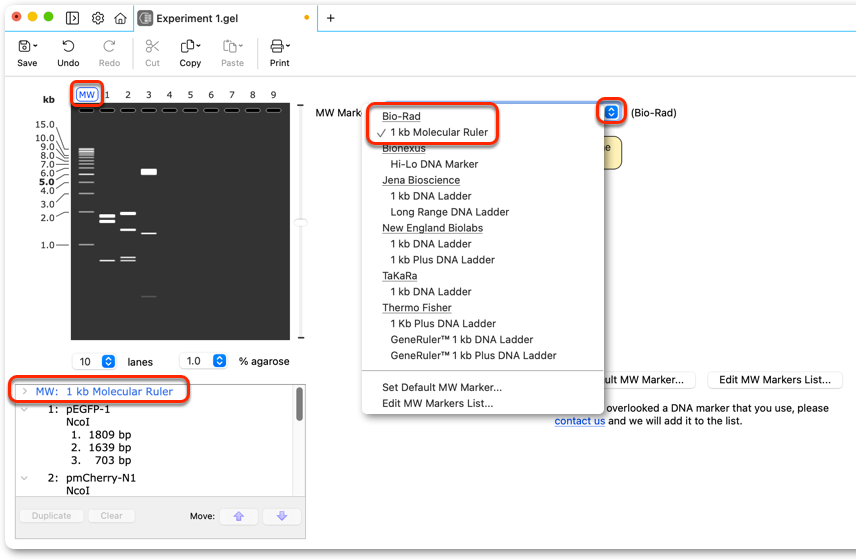Click the Edit MW Markers List... button
The height and width of the screenshot is (560, 856).
coord(775,380)
